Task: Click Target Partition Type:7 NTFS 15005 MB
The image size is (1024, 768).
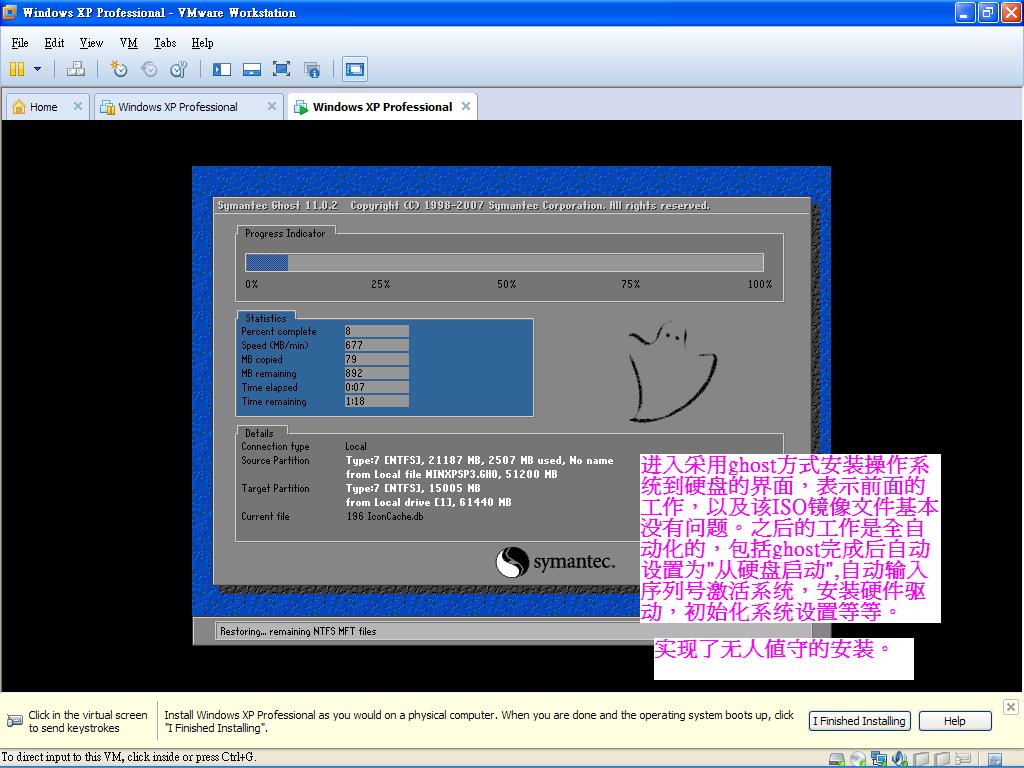Action: (x=413, y=488)
